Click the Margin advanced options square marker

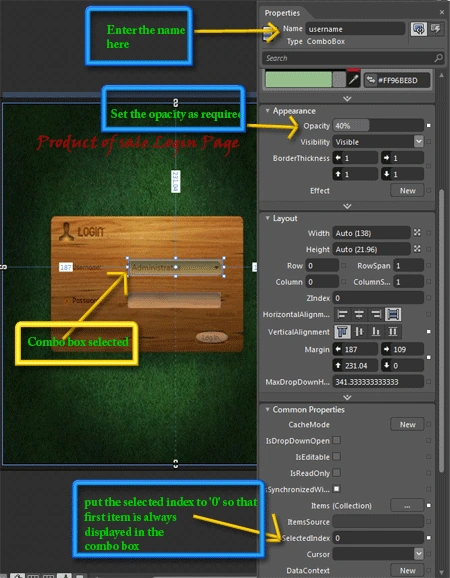[x=428, y=357]
